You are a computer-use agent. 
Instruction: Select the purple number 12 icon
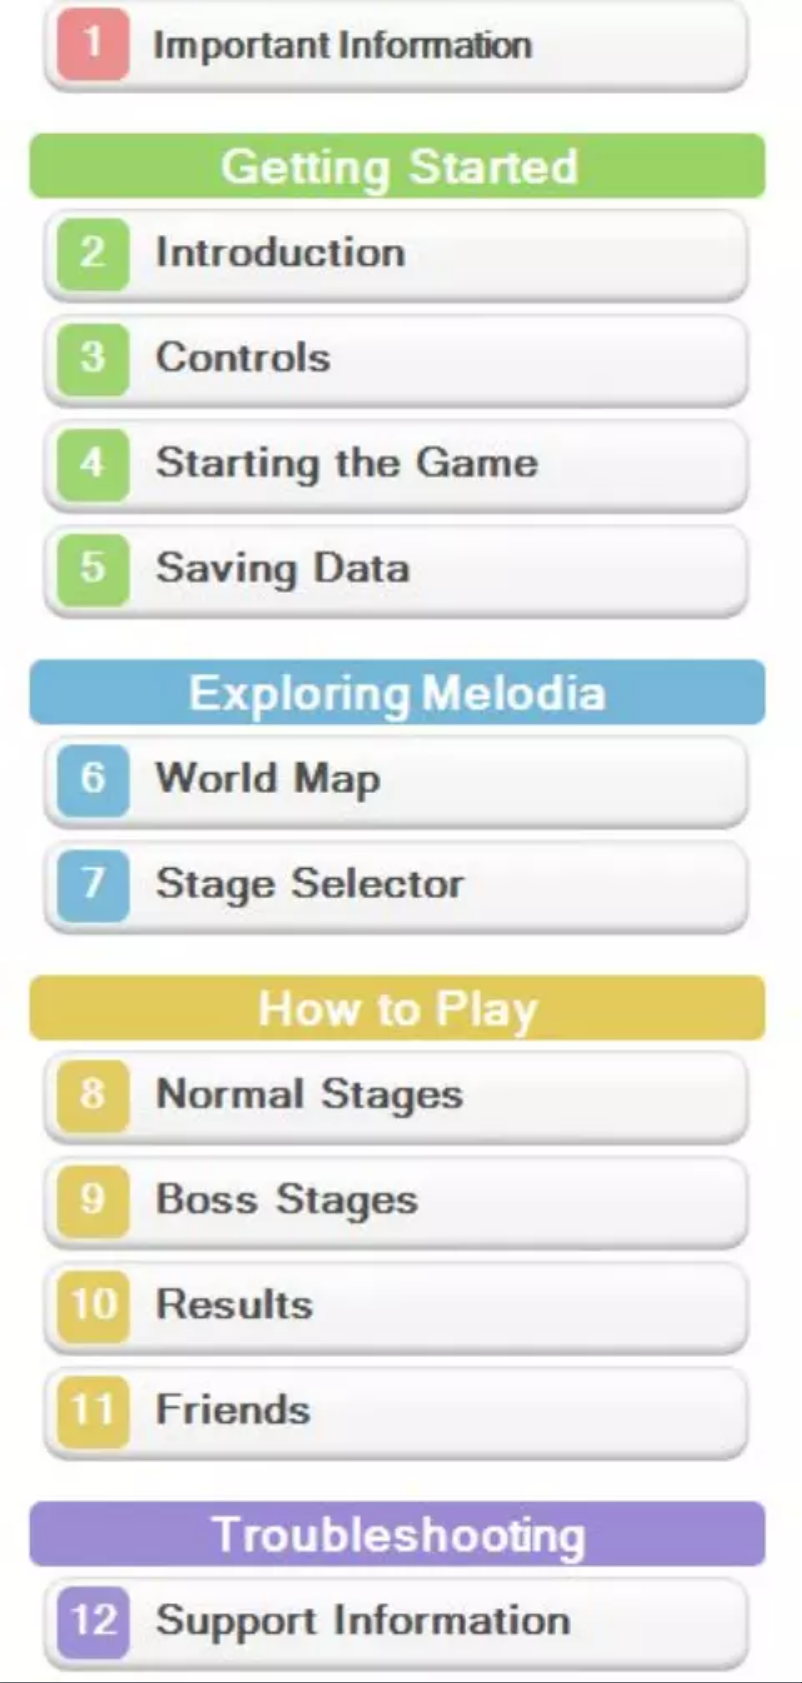[x=93, y=1619]
